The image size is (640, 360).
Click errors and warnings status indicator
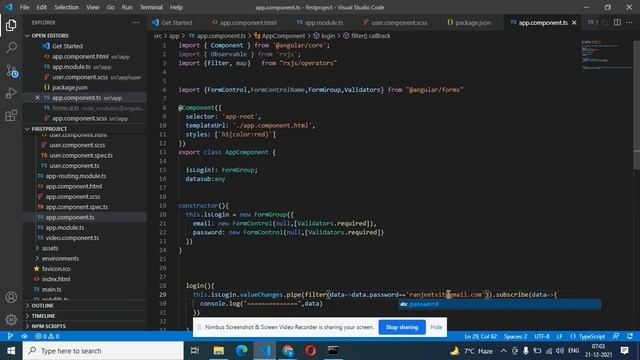click(x=47, y=336)
